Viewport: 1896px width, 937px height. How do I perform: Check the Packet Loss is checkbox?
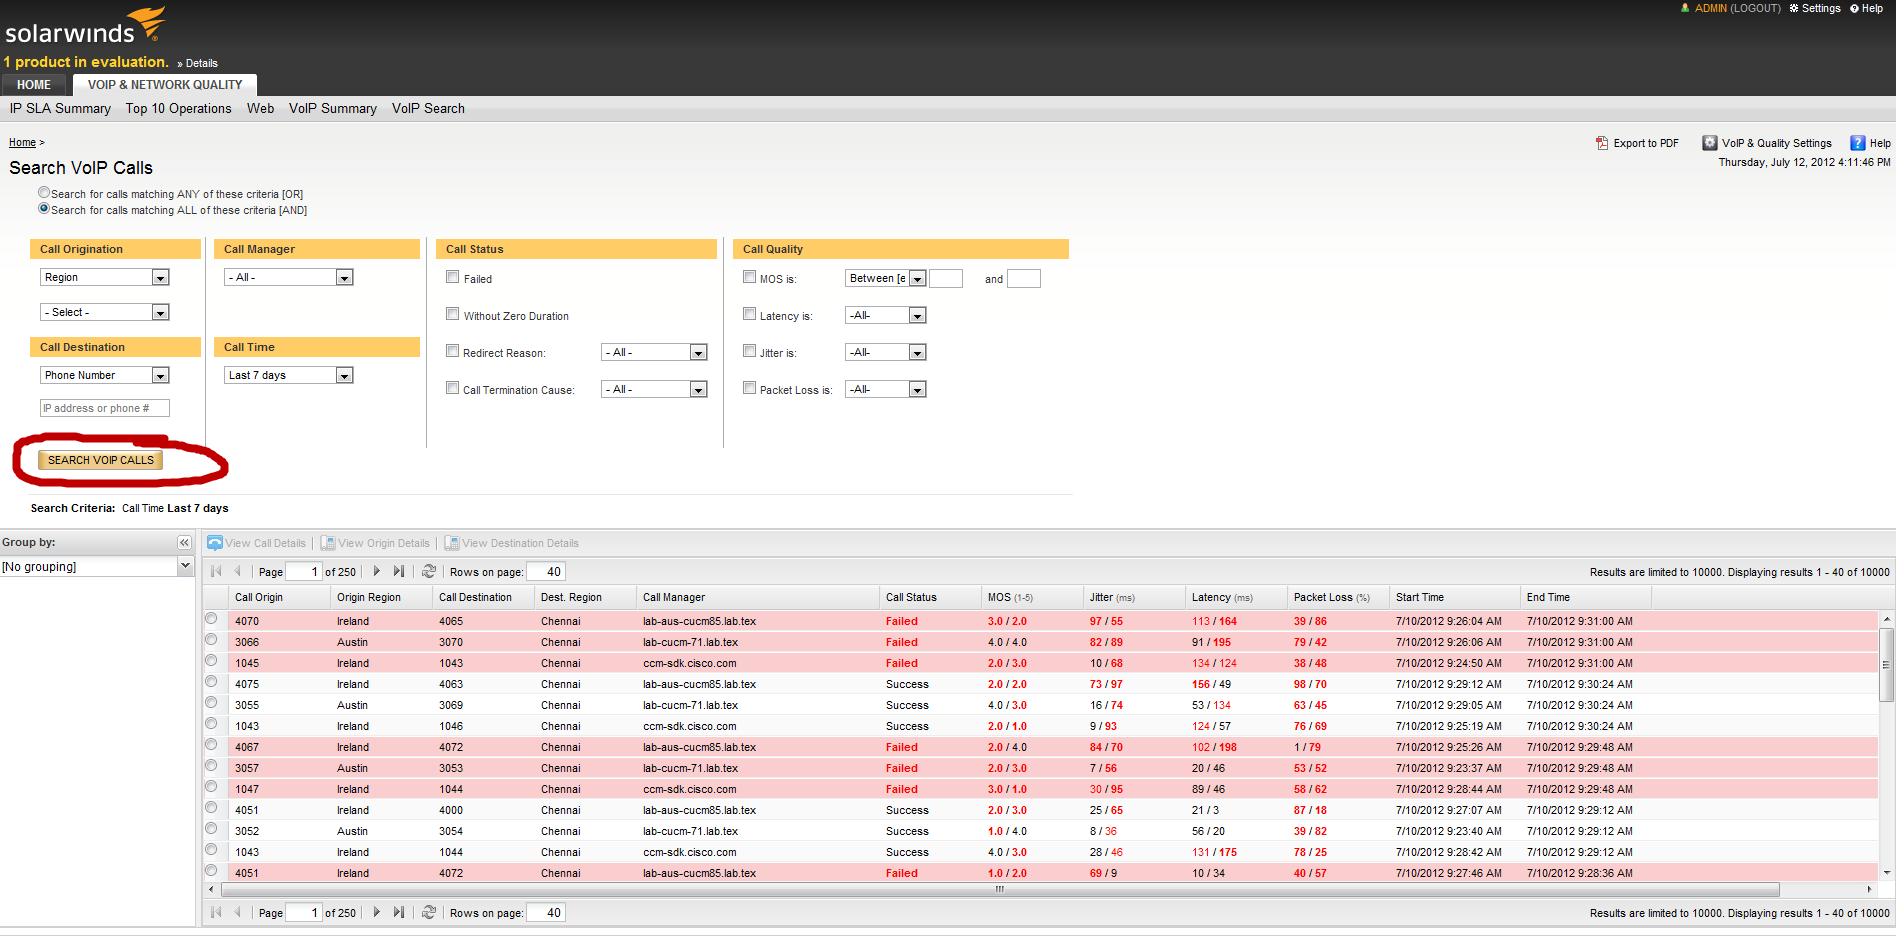(750, 388)
